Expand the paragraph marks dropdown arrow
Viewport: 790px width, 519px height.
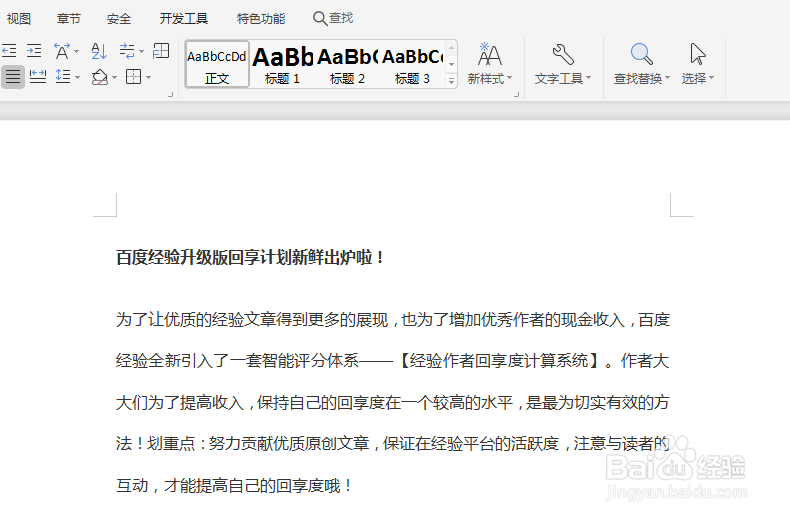point(142,51)
